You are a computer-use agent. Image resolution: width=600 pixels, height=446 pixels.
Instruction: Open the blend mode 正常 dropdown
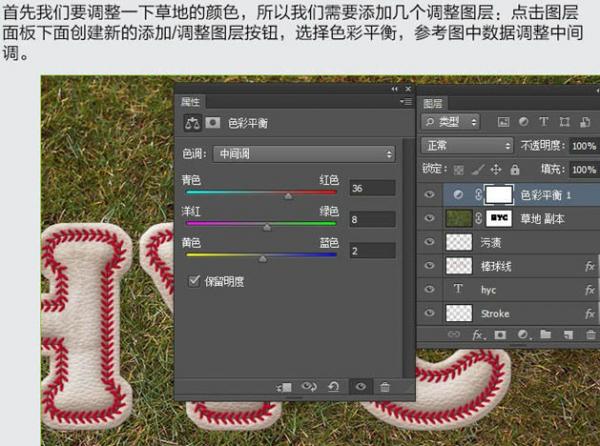[466, 145]
